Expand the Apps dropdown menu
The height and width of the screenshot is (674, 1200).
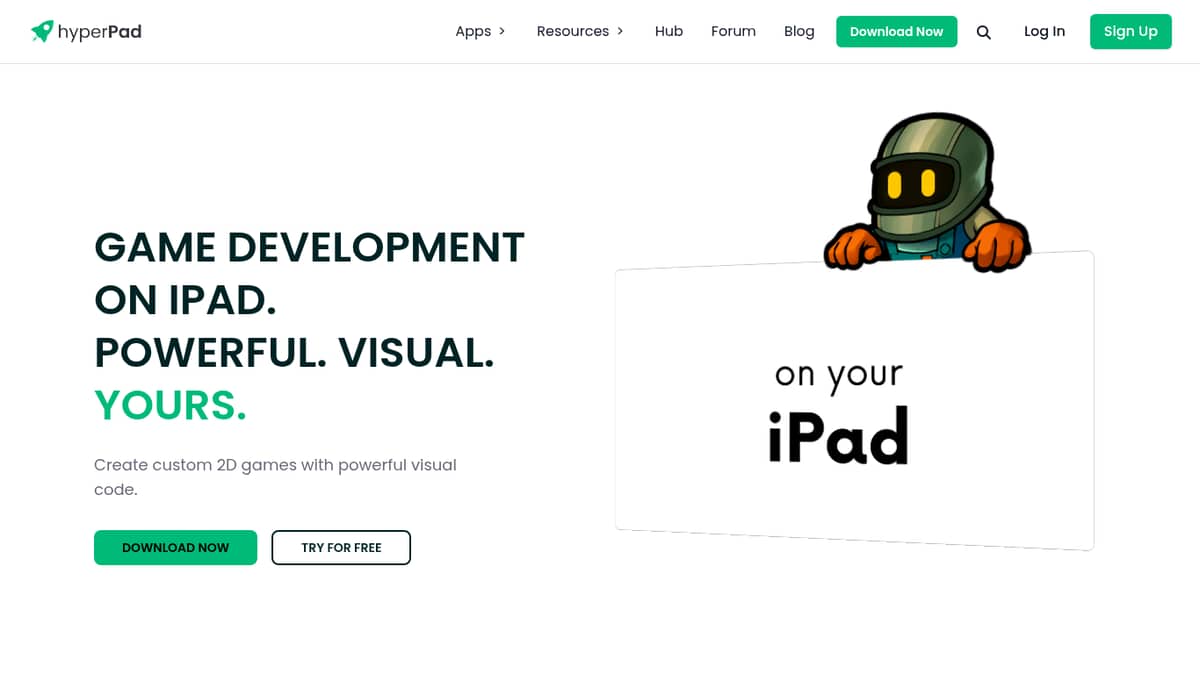480,31
